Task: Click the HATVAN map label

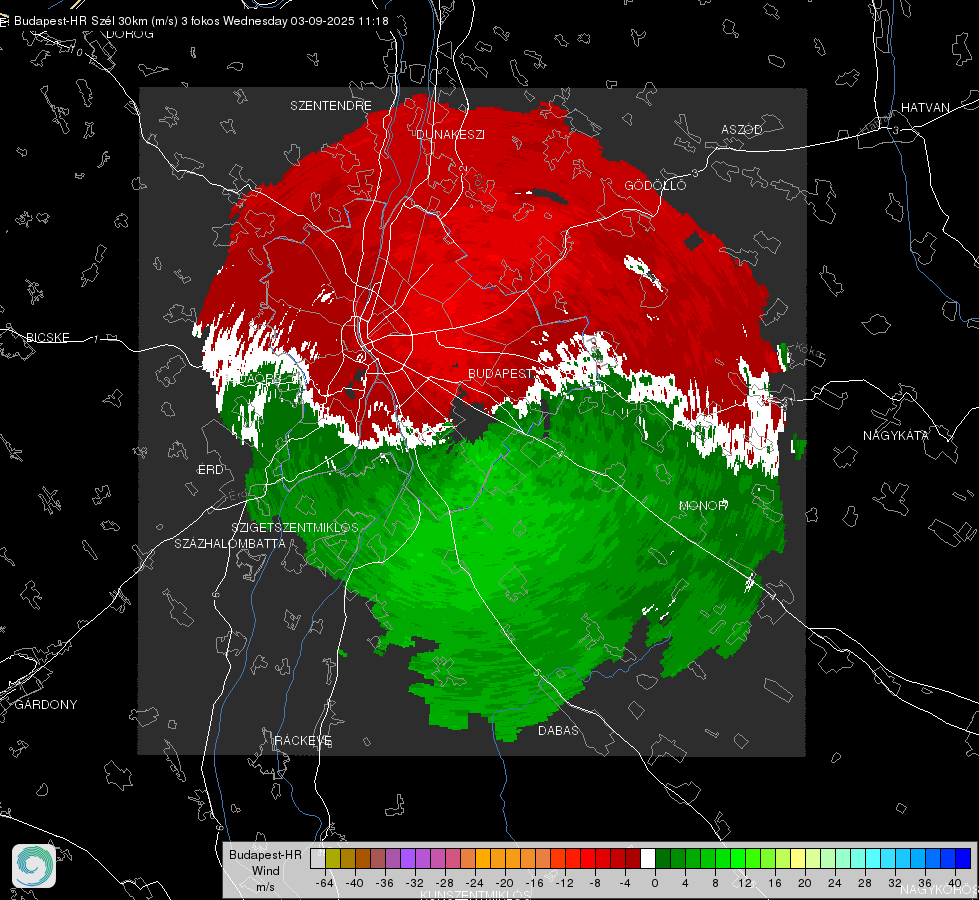Action: point(925,108)
